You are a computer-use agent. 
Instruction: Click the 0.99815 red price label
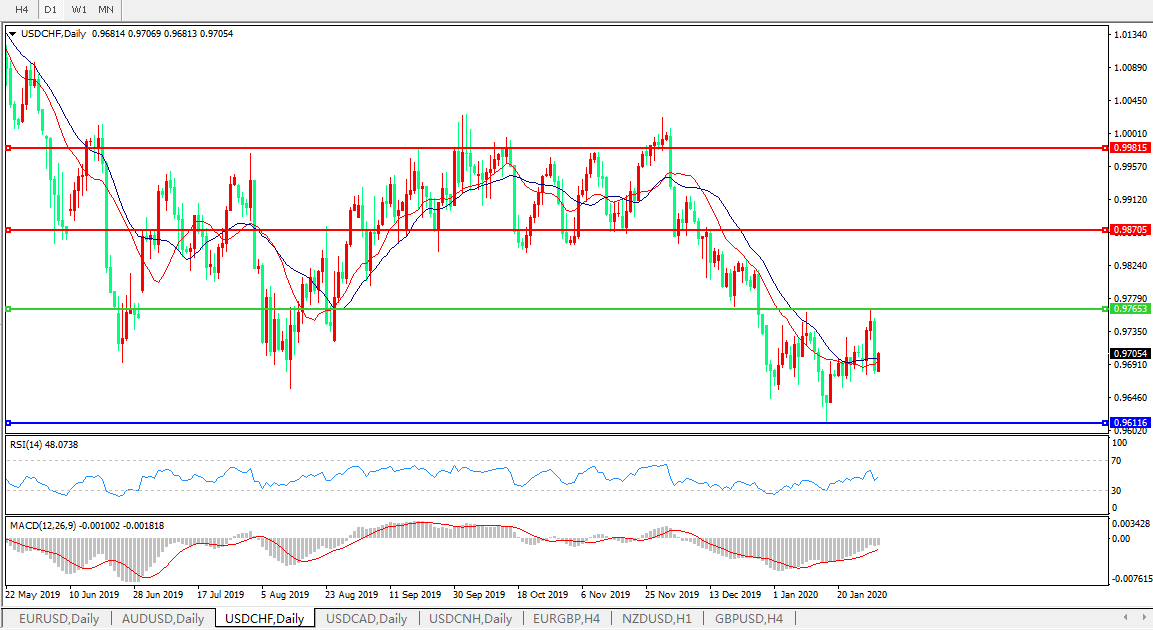click(1131, 147)
